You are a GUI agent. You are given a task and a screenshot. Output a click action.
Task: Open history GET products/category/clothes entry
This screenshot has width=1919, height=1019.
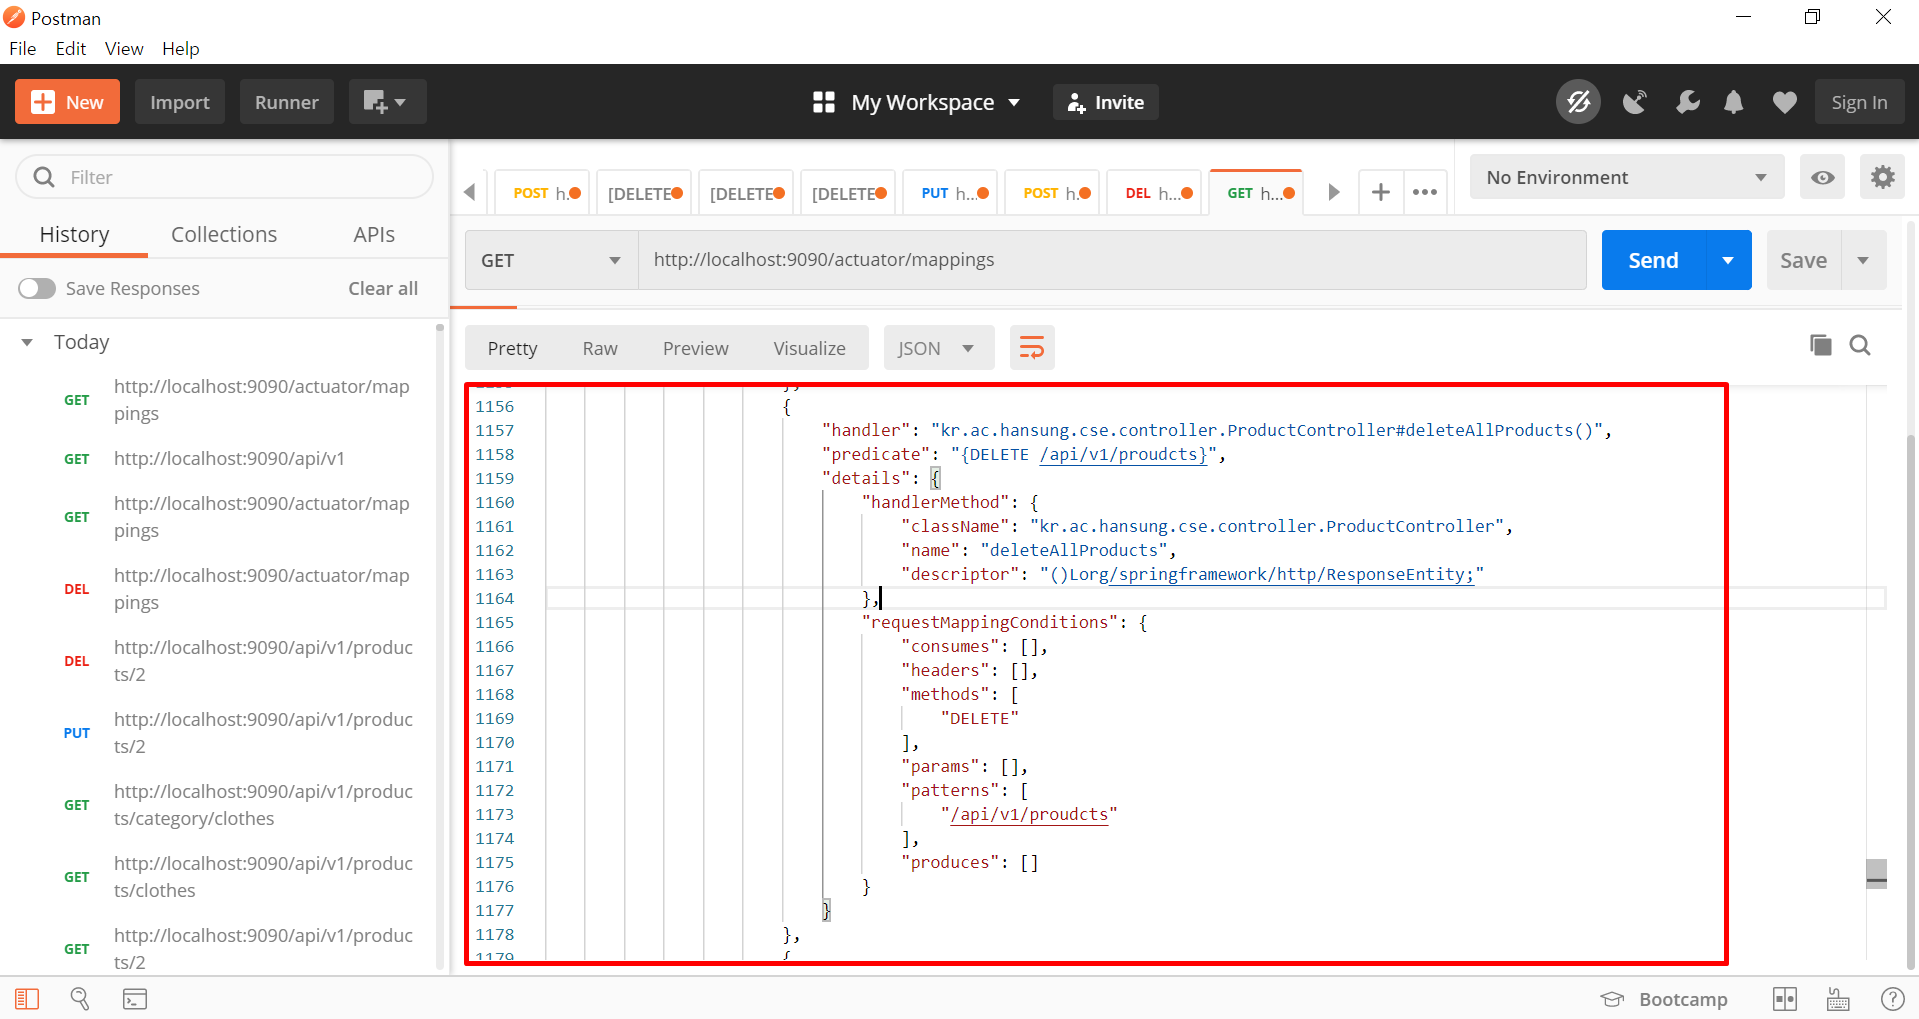click(263, 805)
